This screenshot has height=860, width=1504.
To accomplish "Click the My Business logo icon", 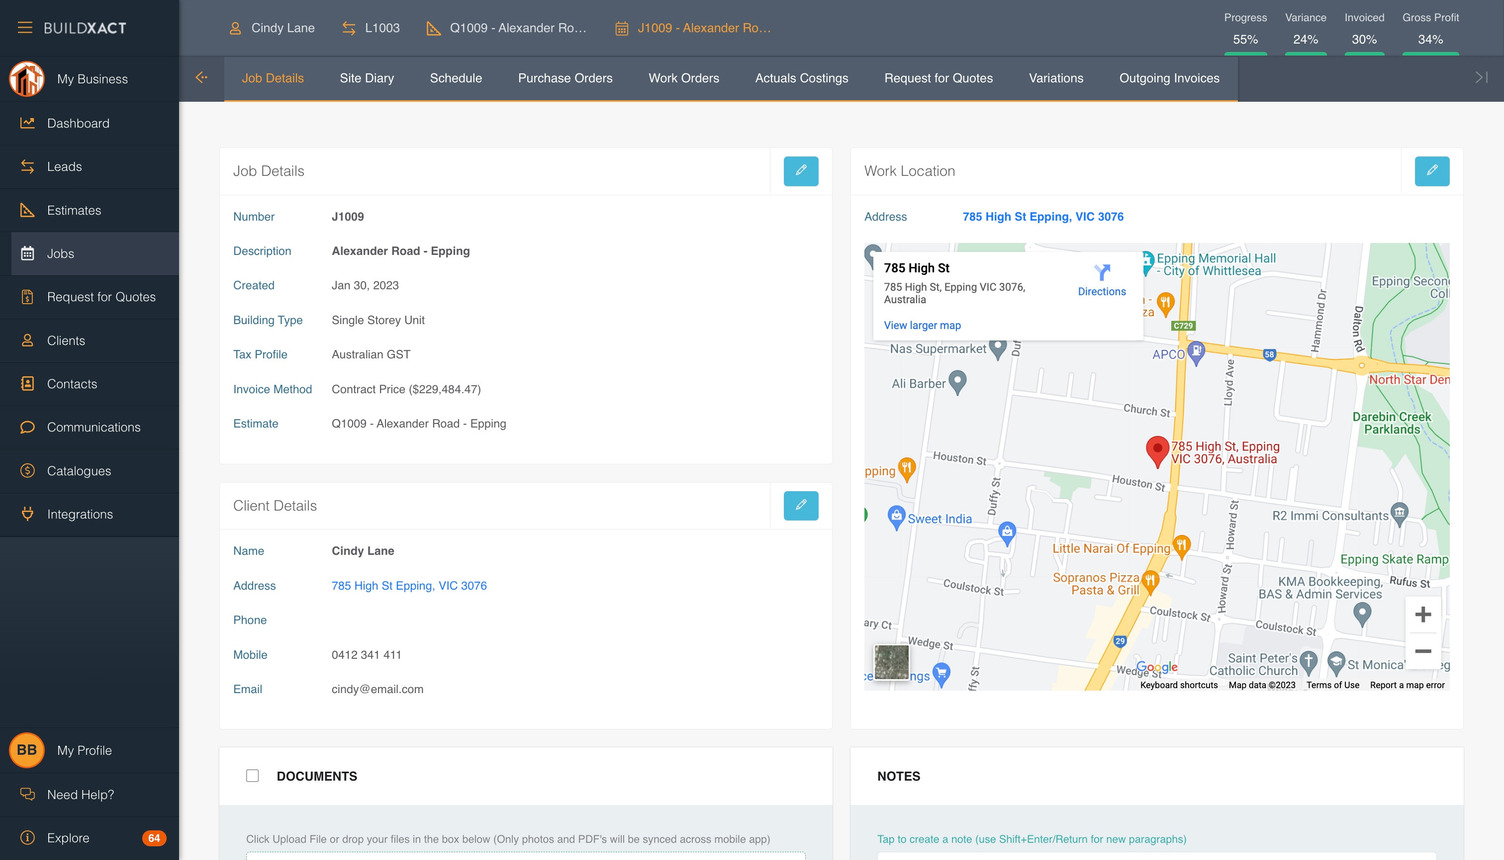I will point(26,78).
